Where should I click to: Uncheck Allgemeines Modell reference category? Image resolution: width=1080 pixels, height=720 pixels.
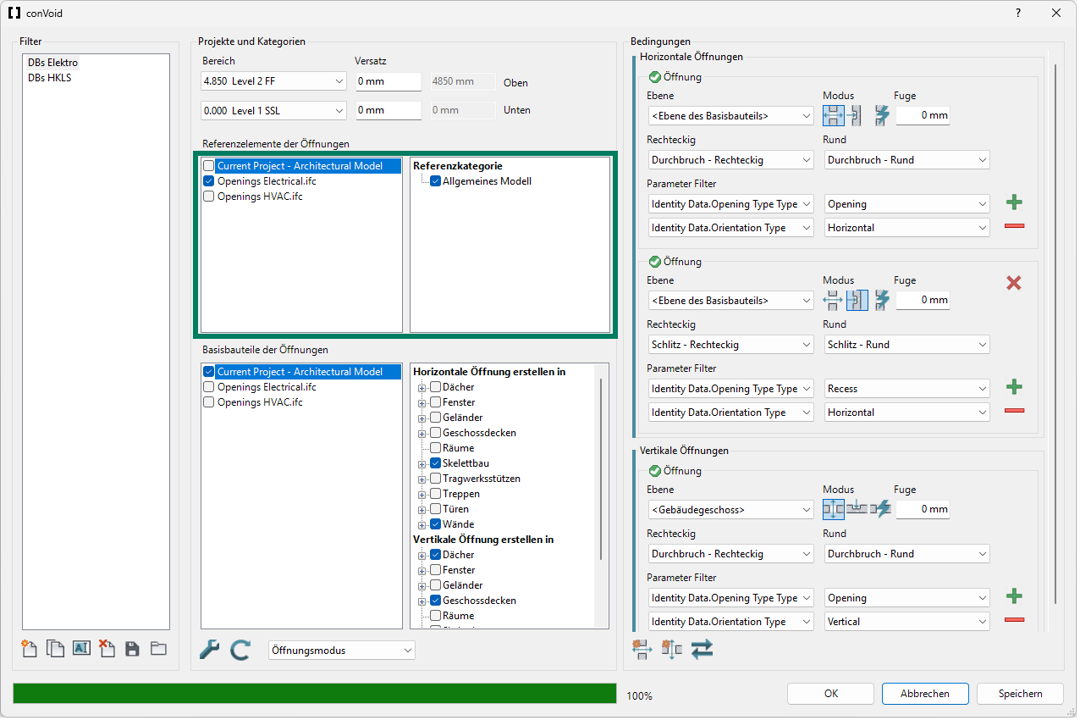pyautogui.click(x=435, y=181)
